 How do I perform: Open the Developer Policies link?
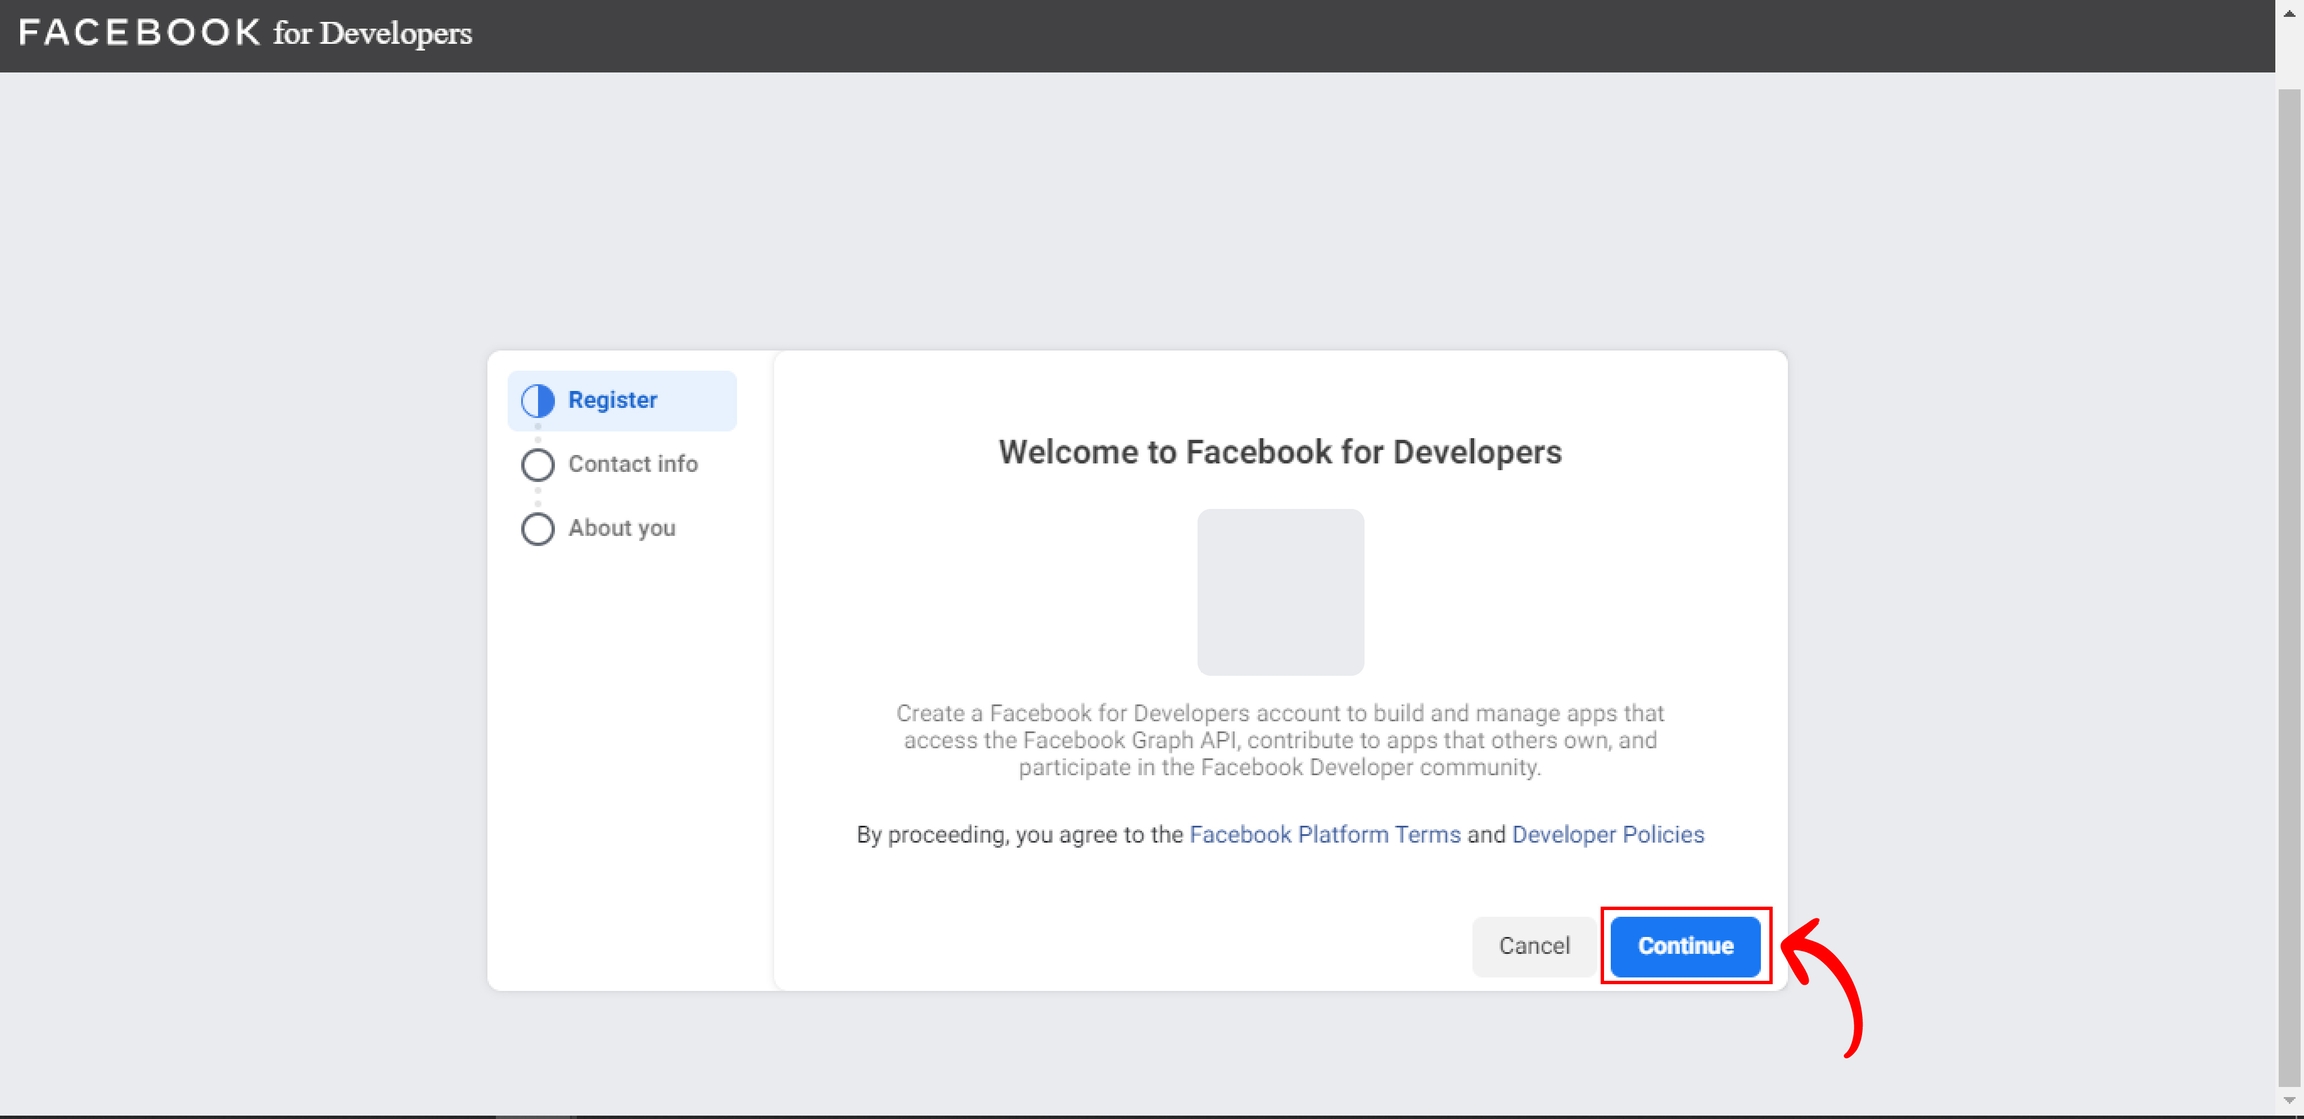tap(1607, 835)
